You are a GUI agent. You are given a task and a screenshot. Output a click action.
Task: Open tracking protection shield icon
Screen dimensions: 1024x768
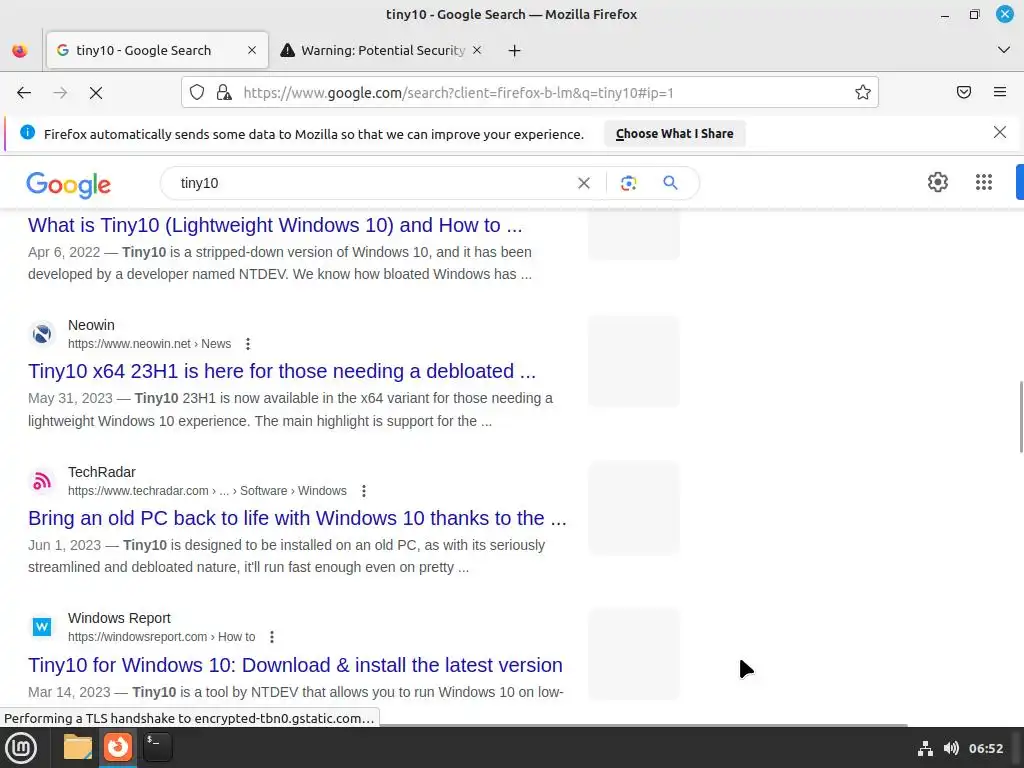197,92
